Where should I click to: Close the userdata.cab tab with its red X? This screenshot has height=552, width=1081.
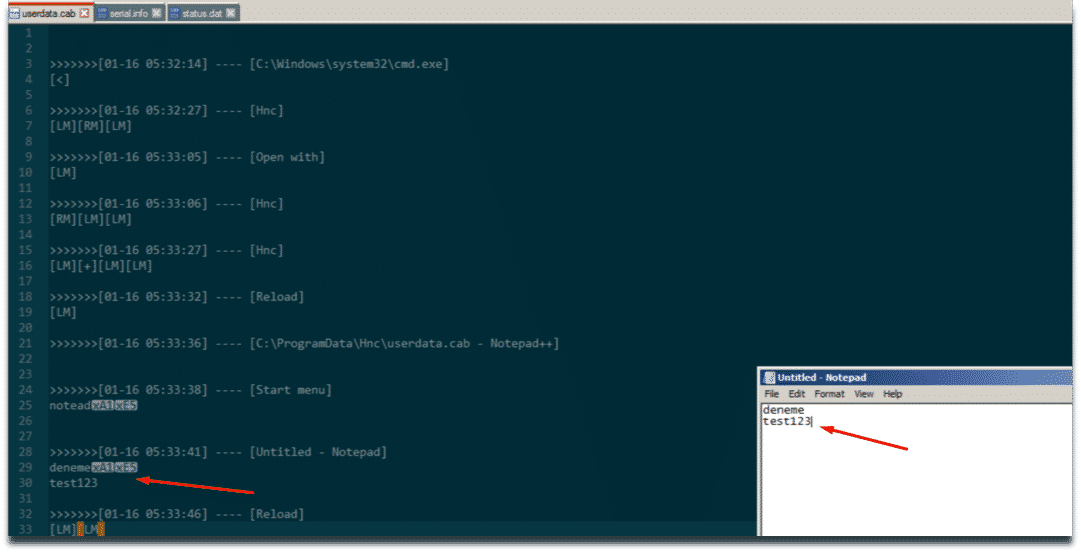pos(84,13)
